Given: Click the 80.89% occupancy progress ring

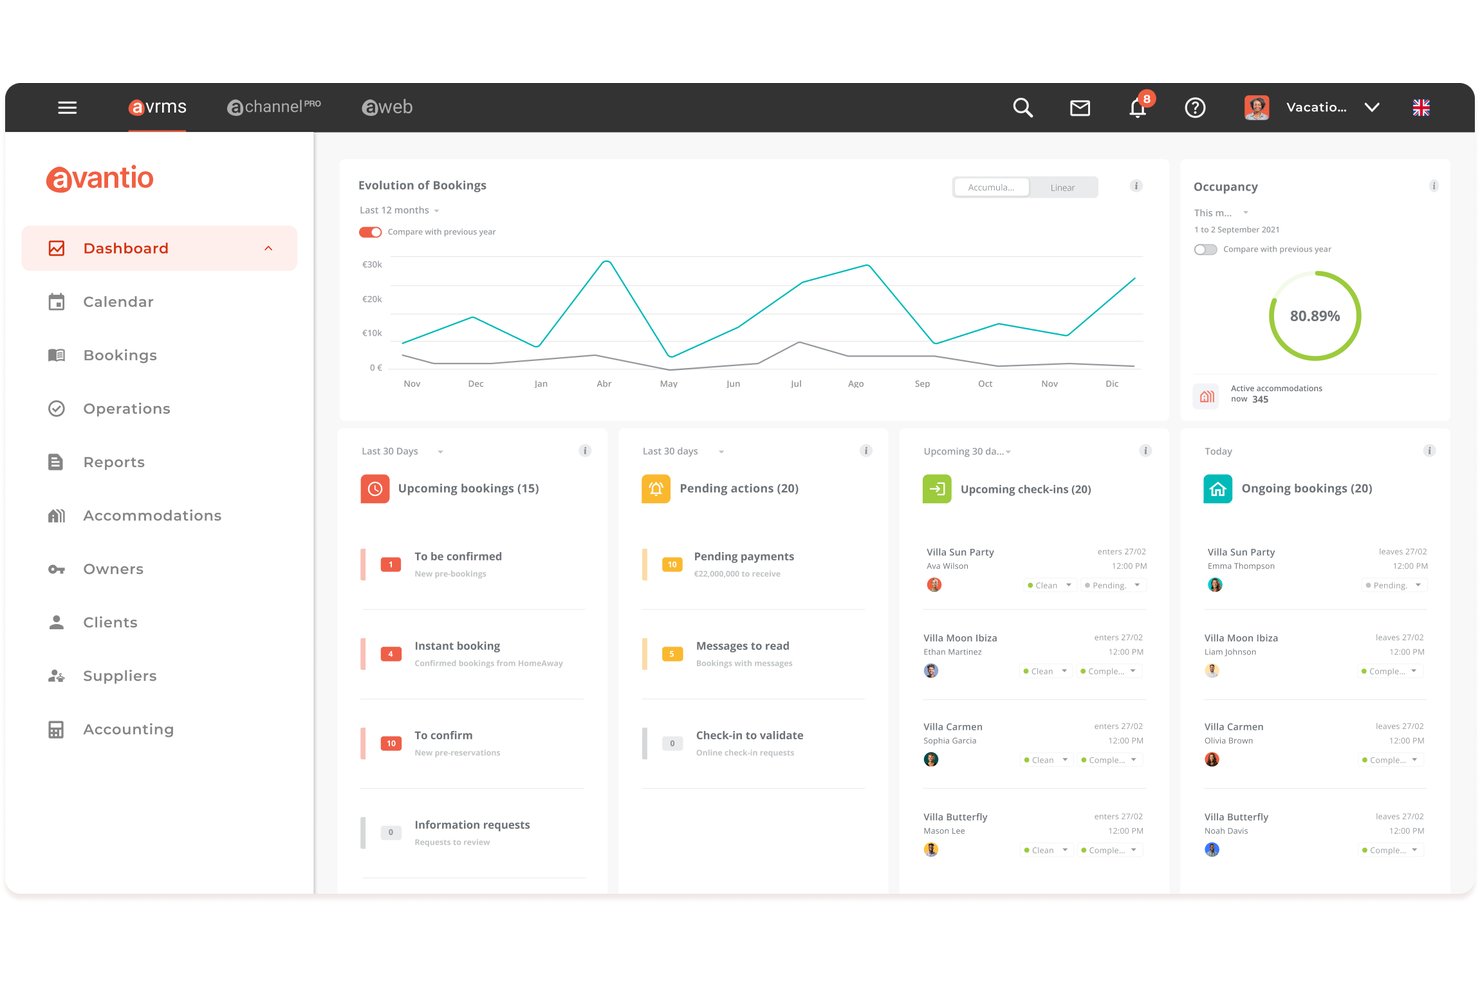Looking at the screenshot, I should coord(1314,316).
